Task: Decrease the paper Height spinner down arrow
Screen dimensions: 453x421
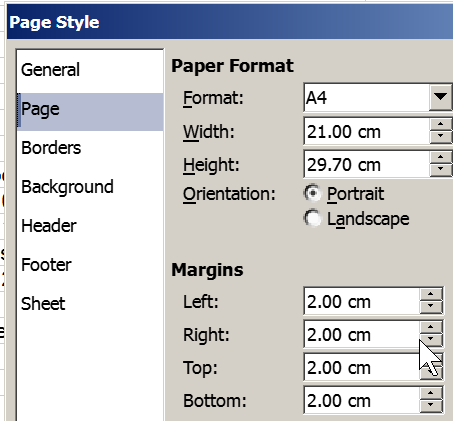Action: (441, 170)
